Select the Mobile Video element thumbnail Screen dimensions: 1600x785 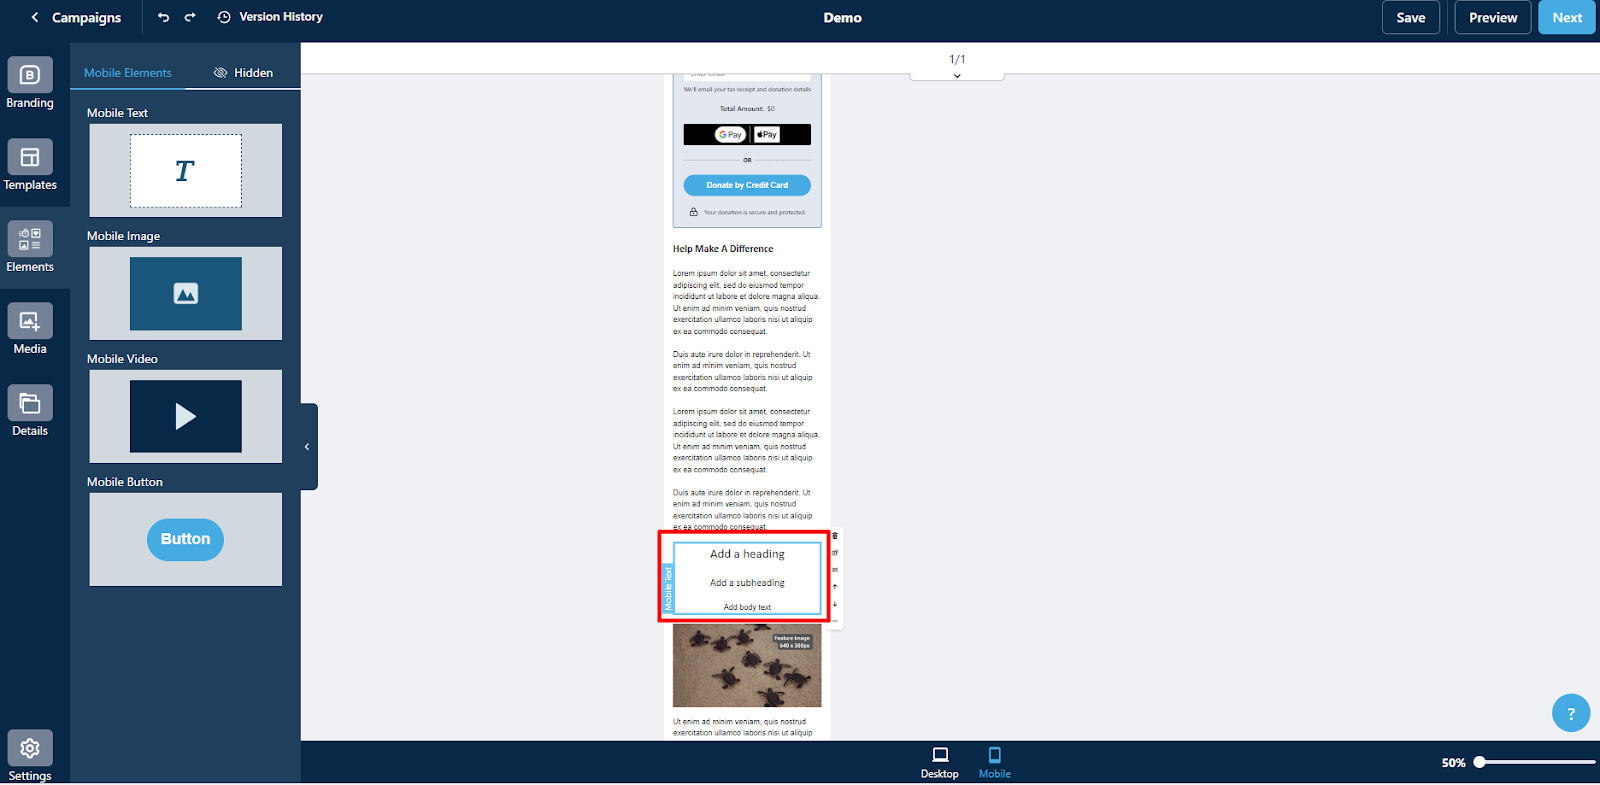tap(186, 416)
